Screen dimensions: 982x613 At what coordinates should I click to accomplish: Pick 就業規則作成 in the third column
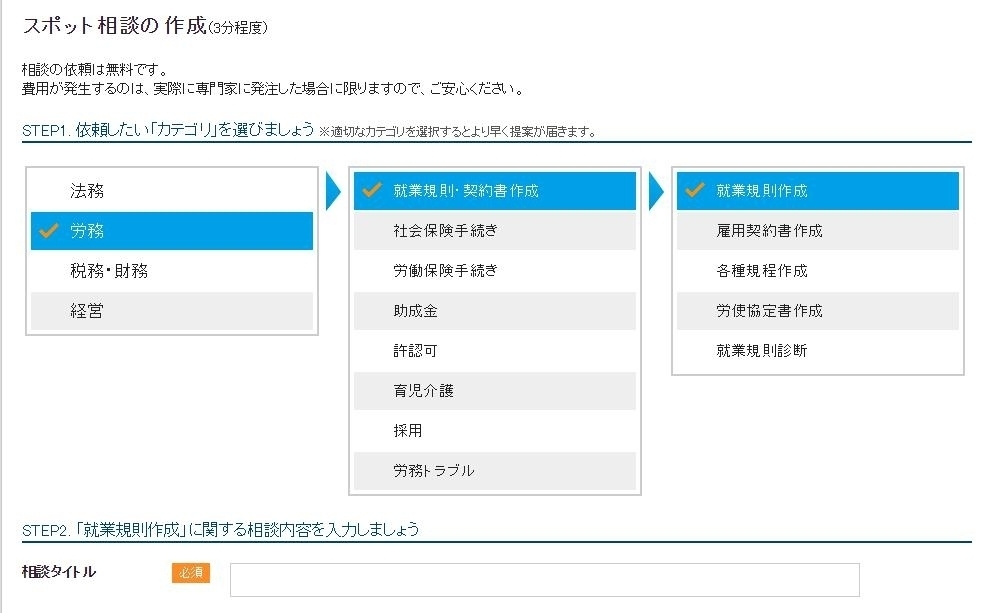click(818, 191)
